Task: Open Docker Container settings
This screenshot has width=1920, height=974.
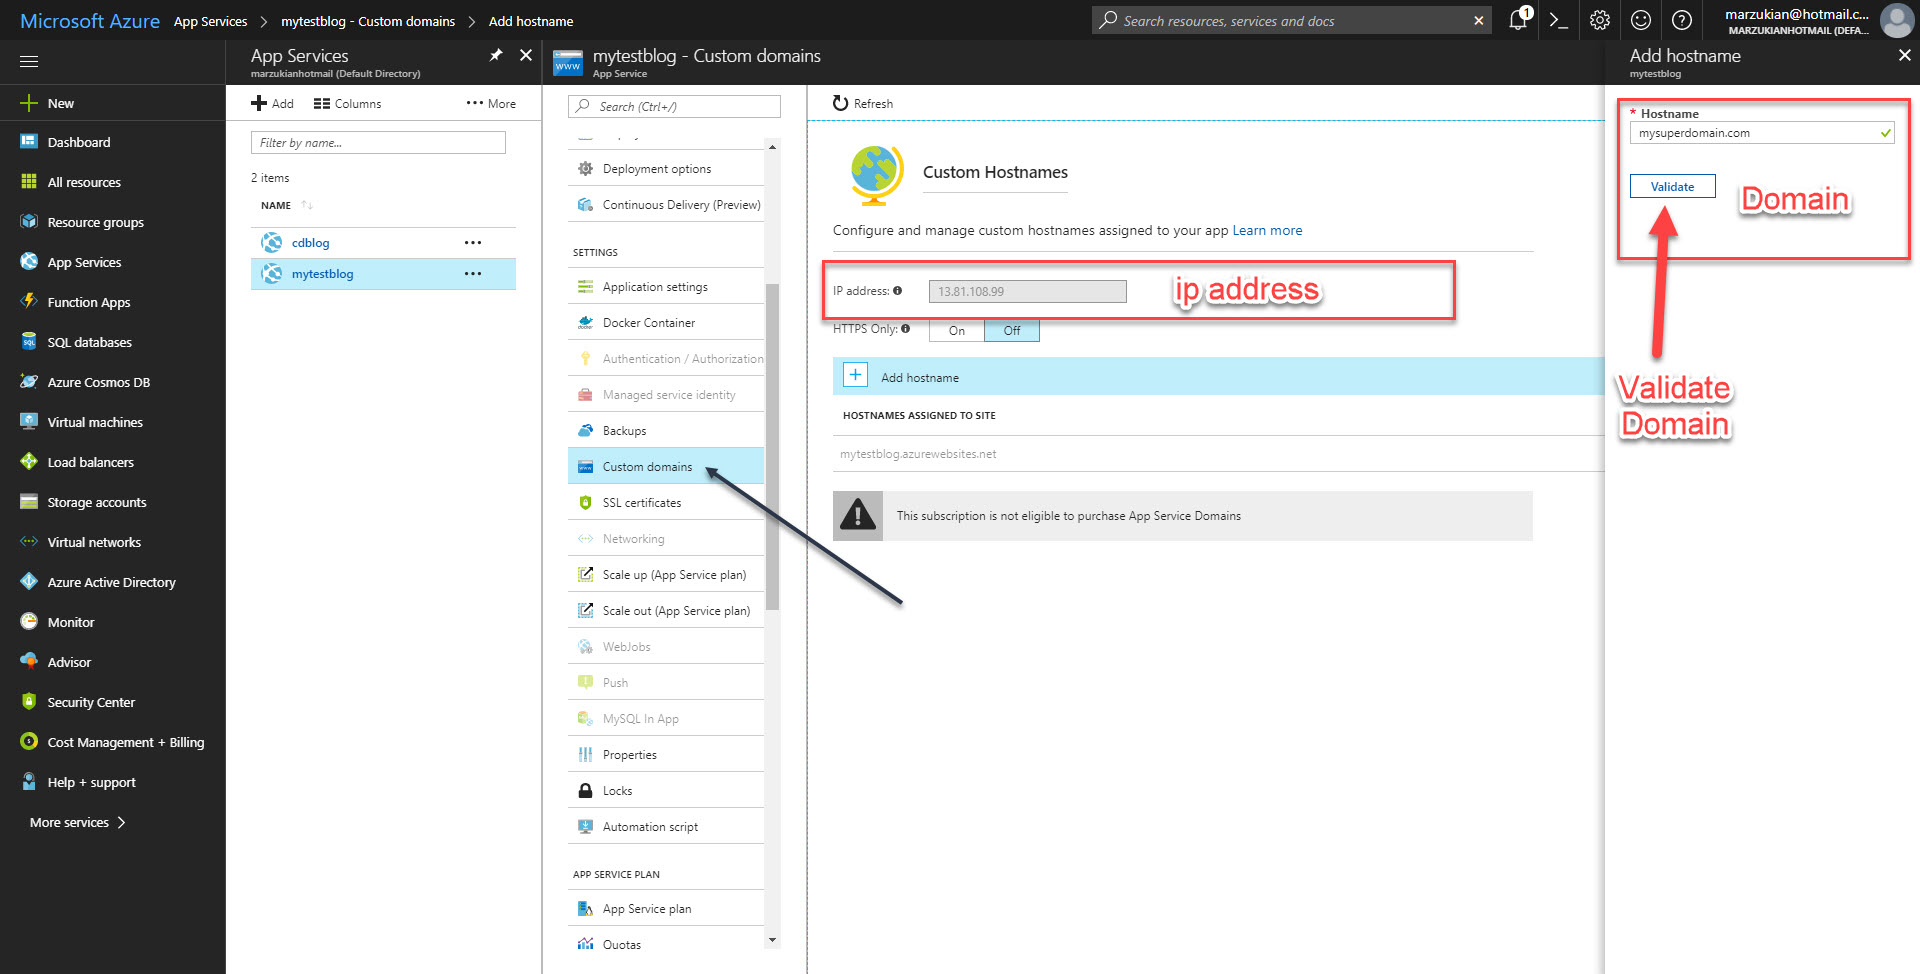Action: pyautogui.click(x=649, y=322)
